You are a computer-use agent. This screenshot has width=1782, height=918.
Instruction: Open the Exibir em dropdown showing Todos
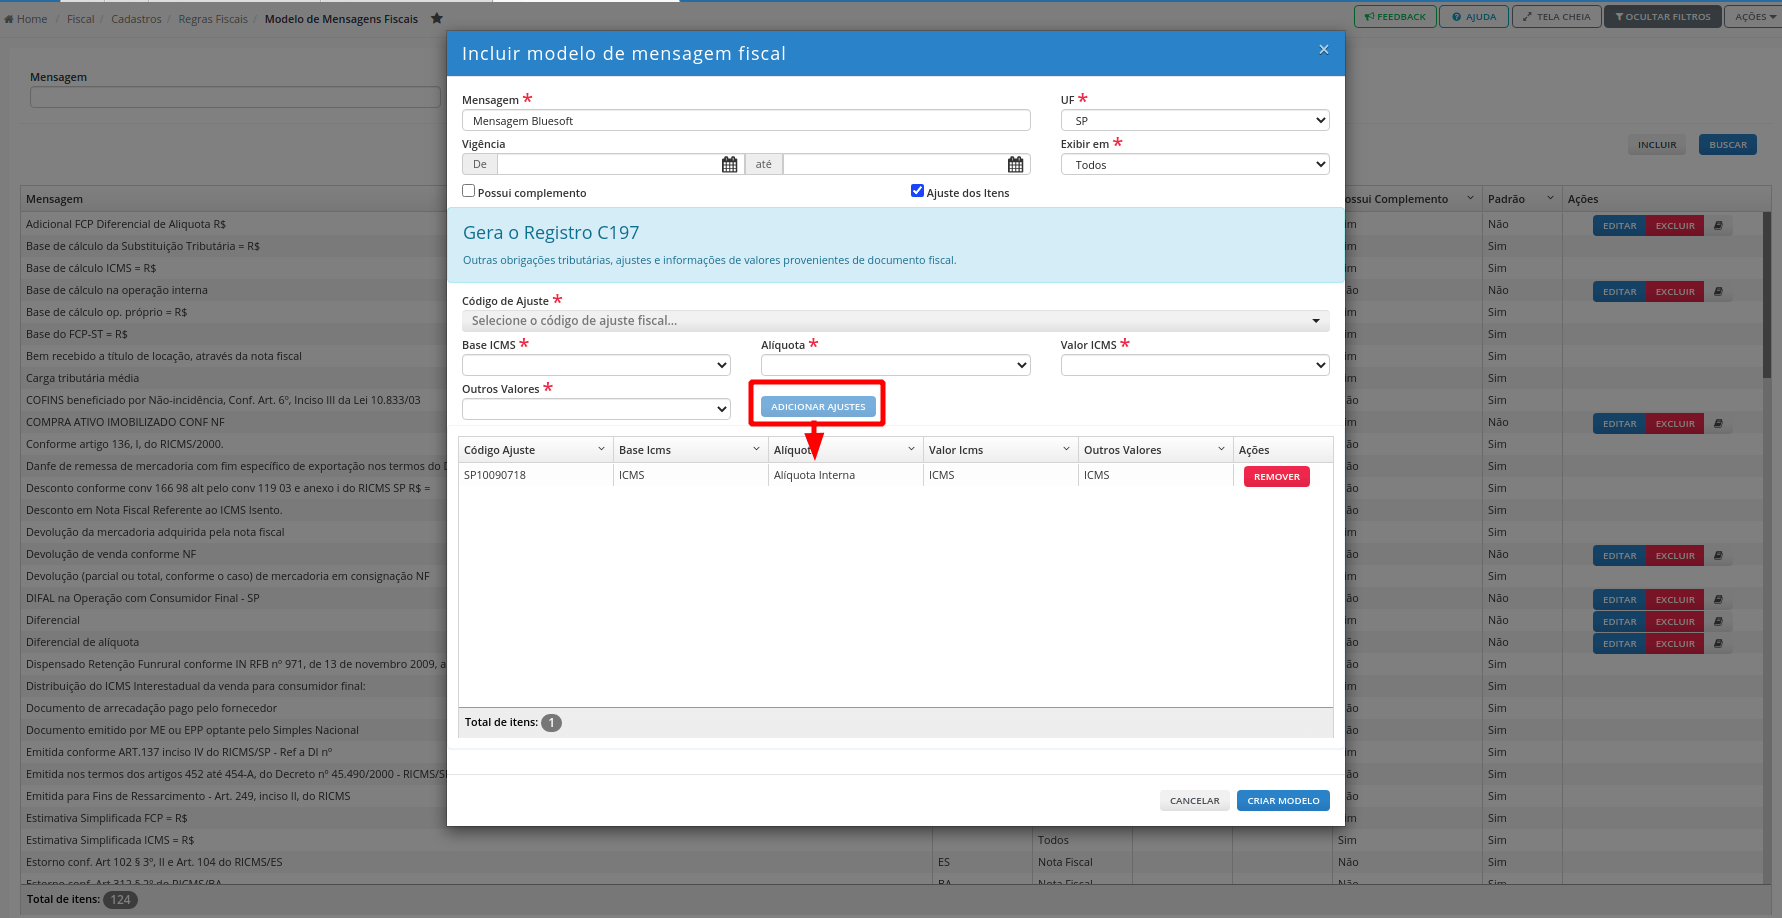coord(1195,165)
